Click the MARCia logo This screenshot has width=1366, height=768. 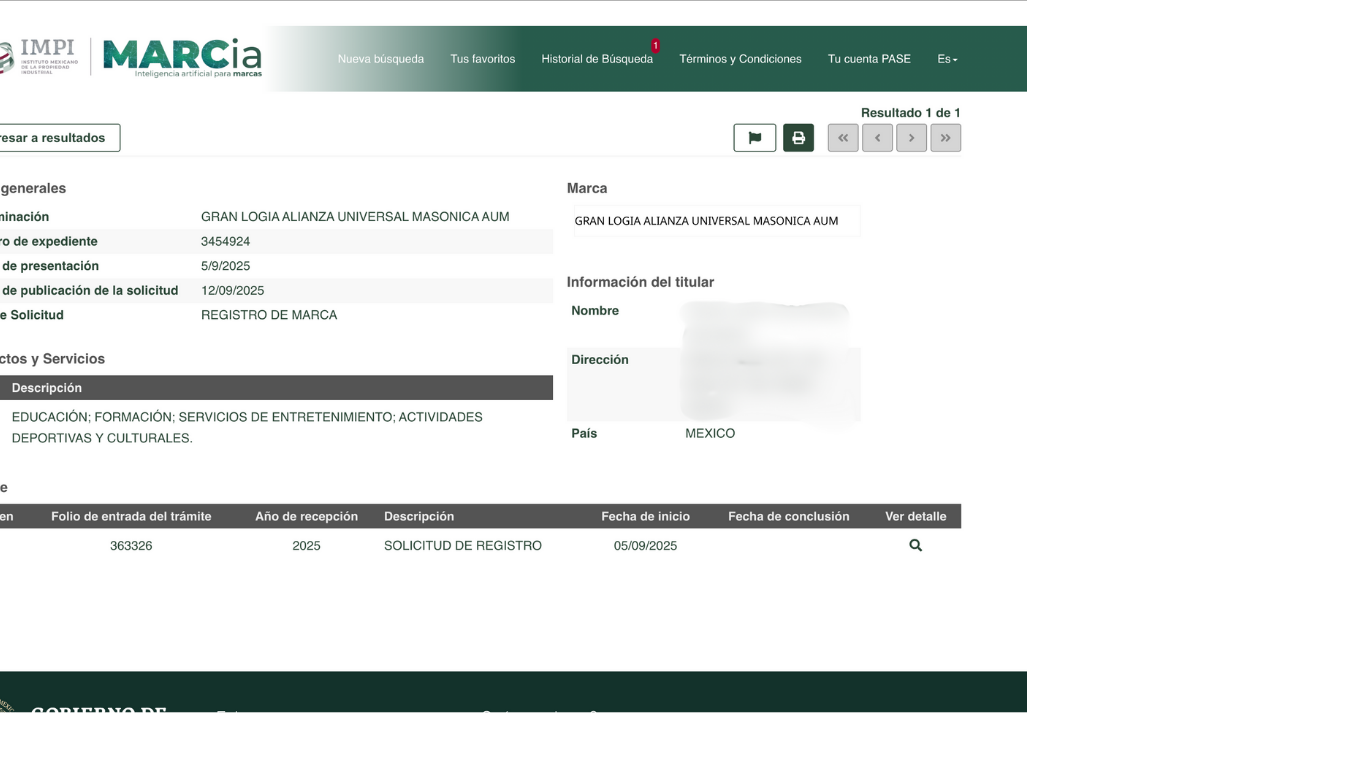(182, 58)
